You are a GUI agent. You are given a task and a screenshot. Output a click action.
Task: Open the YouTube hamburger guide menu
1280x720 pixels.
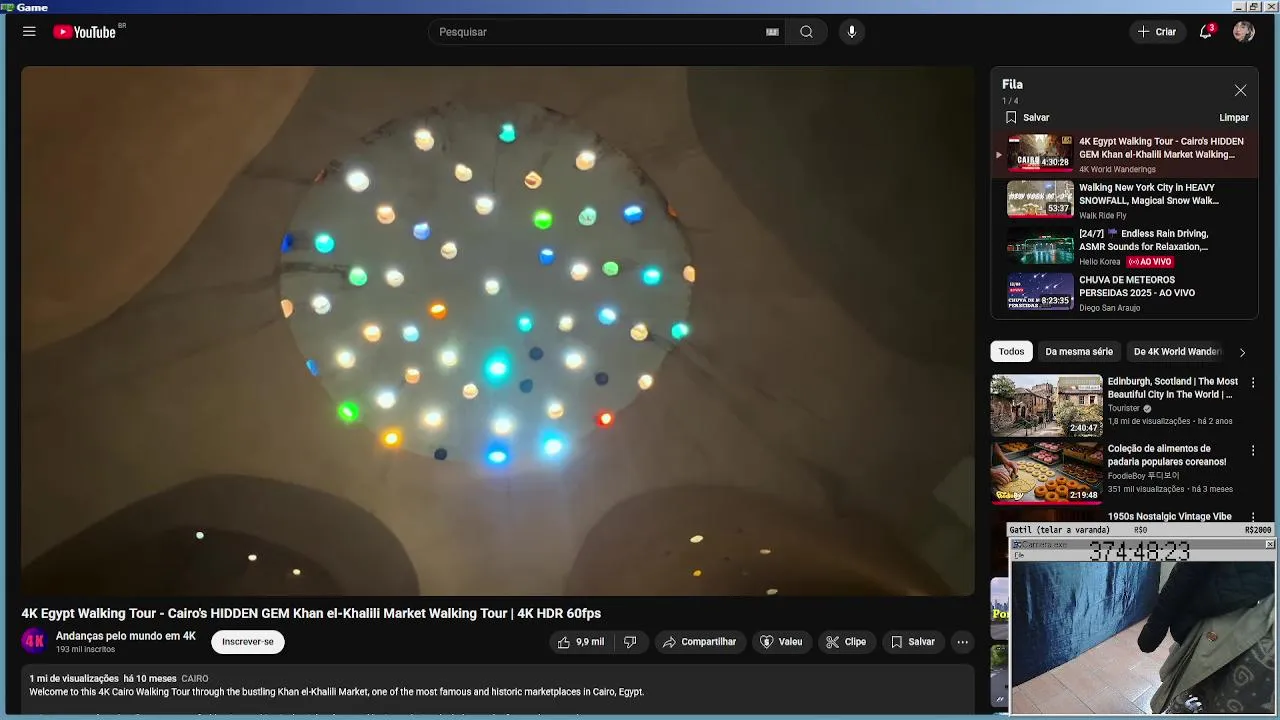click(29, 32)
